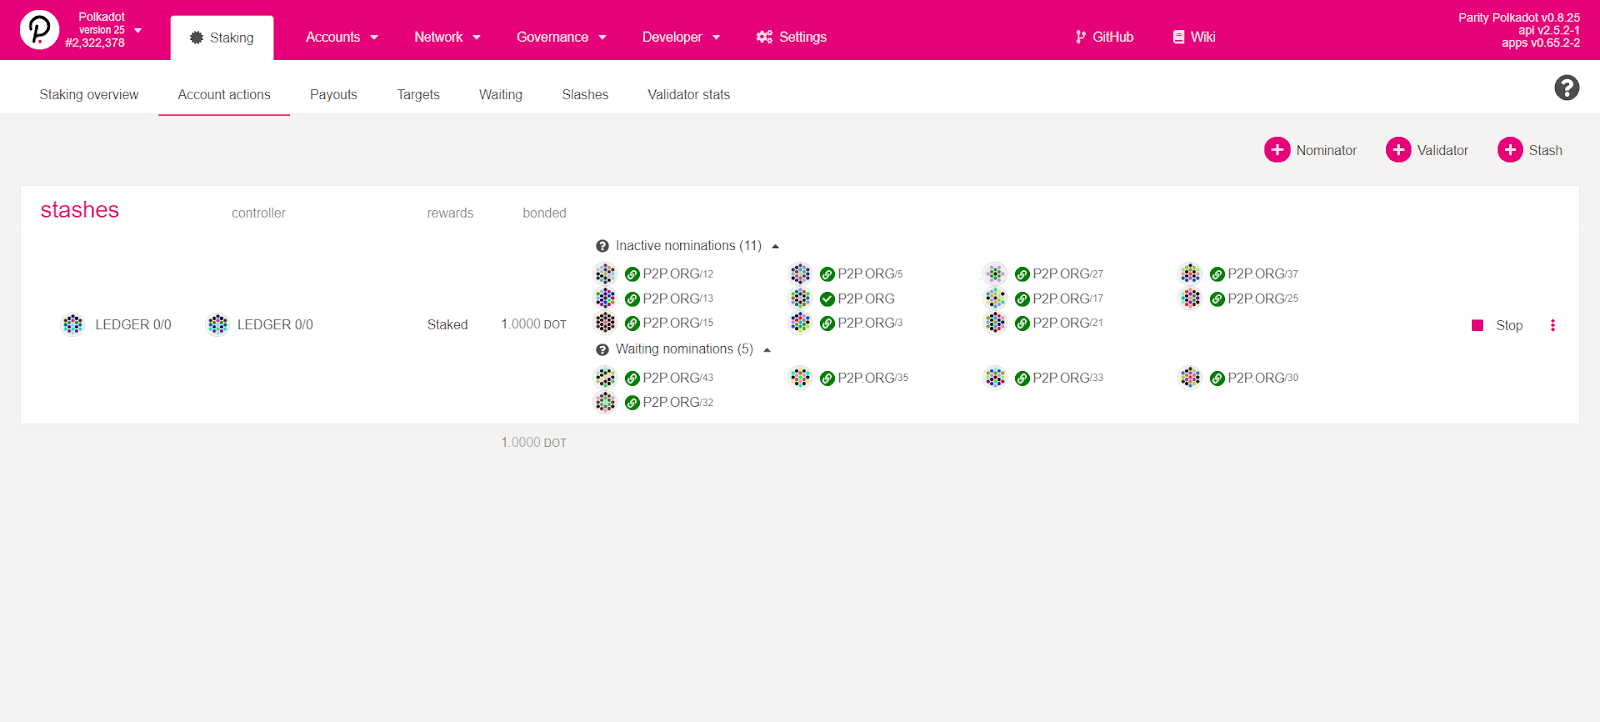The width and height of the screenshot is (1600, 722).
Task: Click the total 1.0000 DOT below table
Action: tap(533, 442)
